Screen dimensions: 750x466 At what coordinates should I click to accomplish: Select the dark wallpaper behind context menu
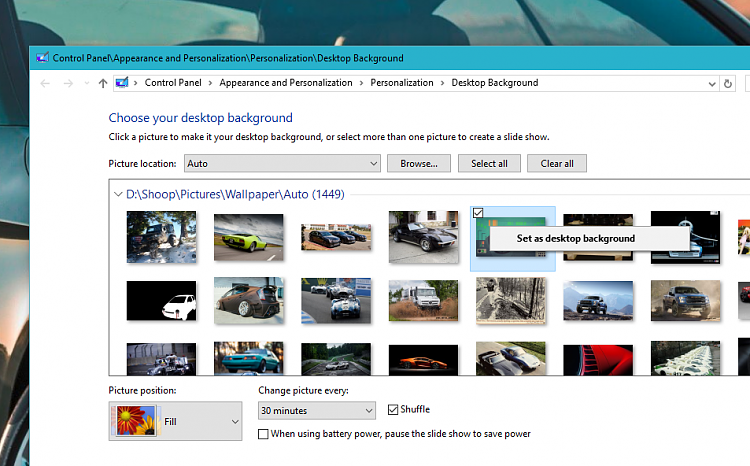[x=598, y=237]
